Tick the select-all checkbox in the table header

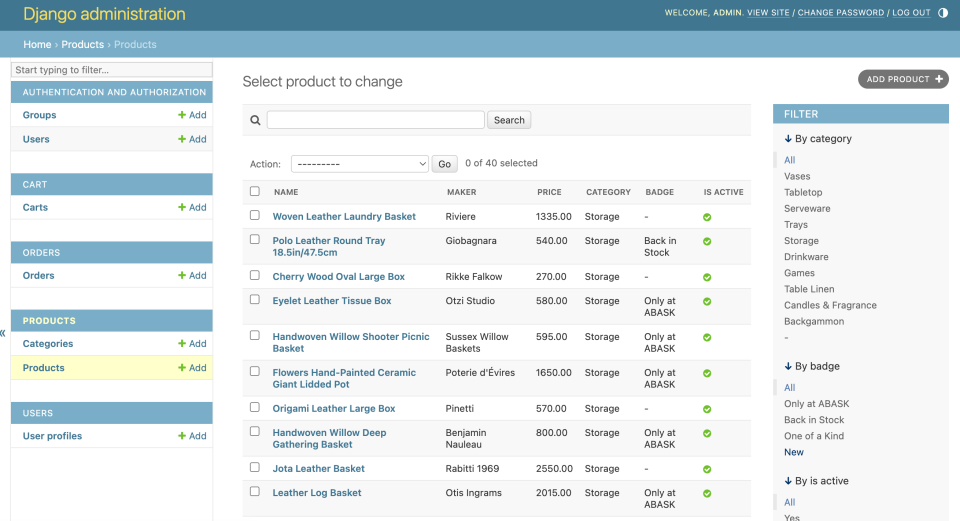click(255, 191)
